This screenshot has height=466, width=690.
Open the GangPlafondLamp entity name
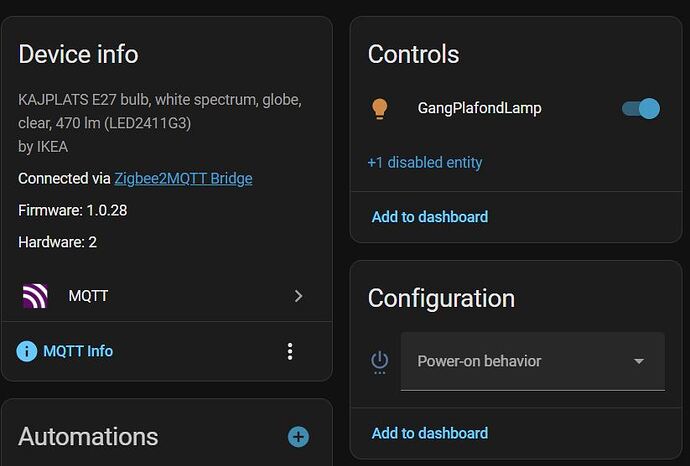[479, 108]
